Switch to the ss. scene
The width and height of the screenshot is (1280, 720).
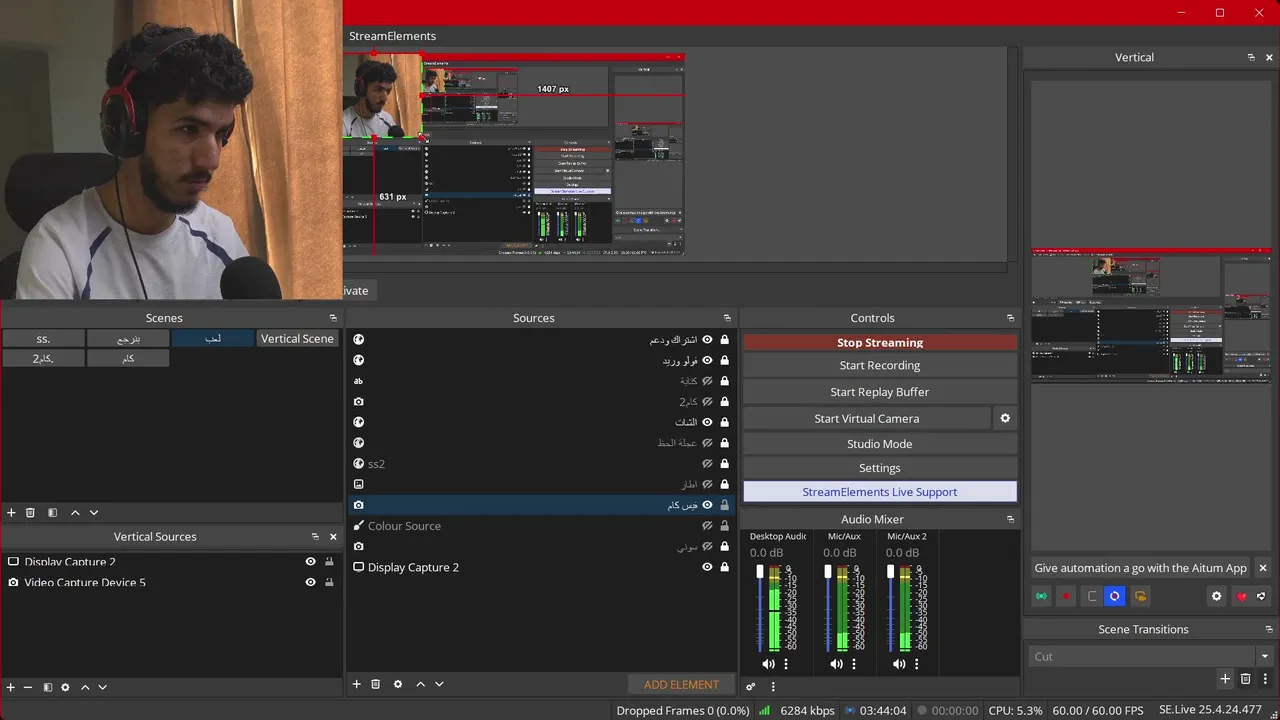(43, 339)
